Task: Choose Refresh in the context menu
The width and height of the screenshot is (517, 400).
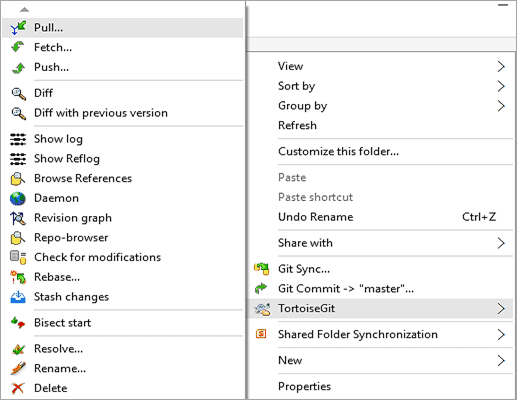Action: 381,126
